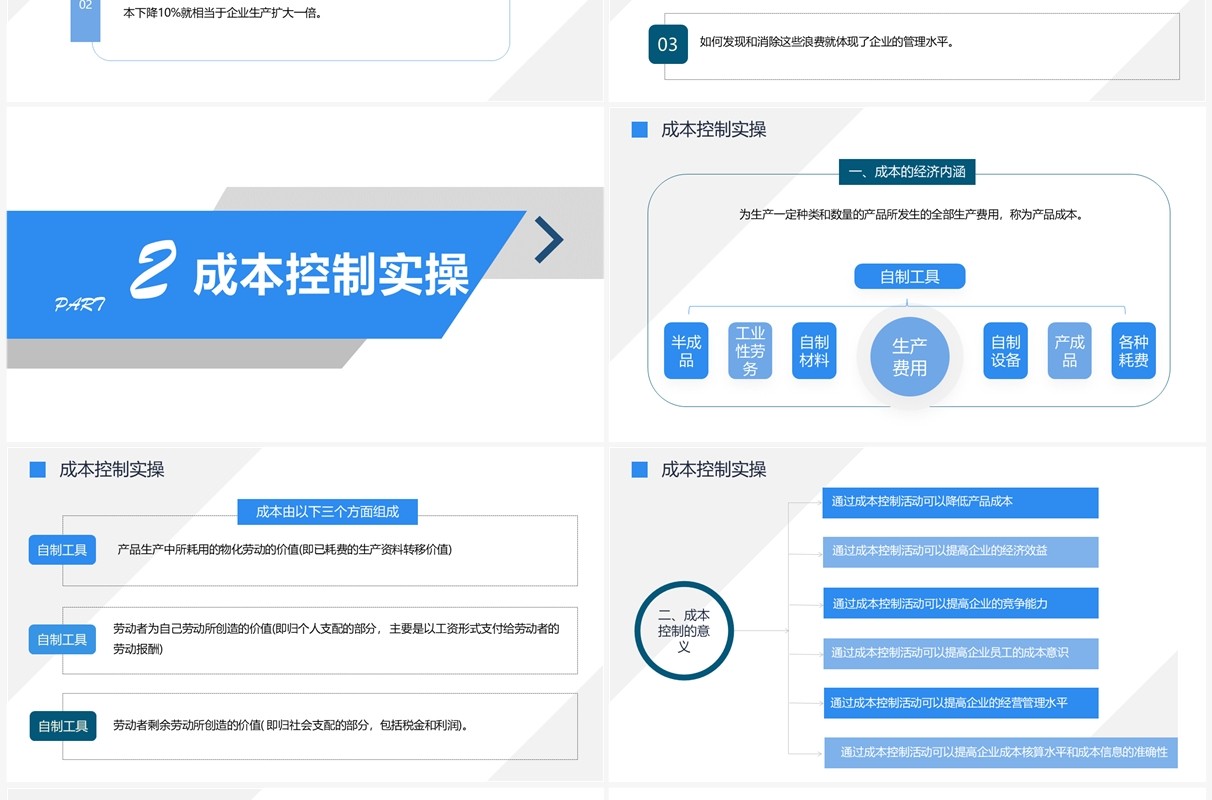This screenshot has width=1212, height=800.
Task: Click the "成本控制实操" heading above "一、成本的经济内涵"
Action: tap(714, 130)
